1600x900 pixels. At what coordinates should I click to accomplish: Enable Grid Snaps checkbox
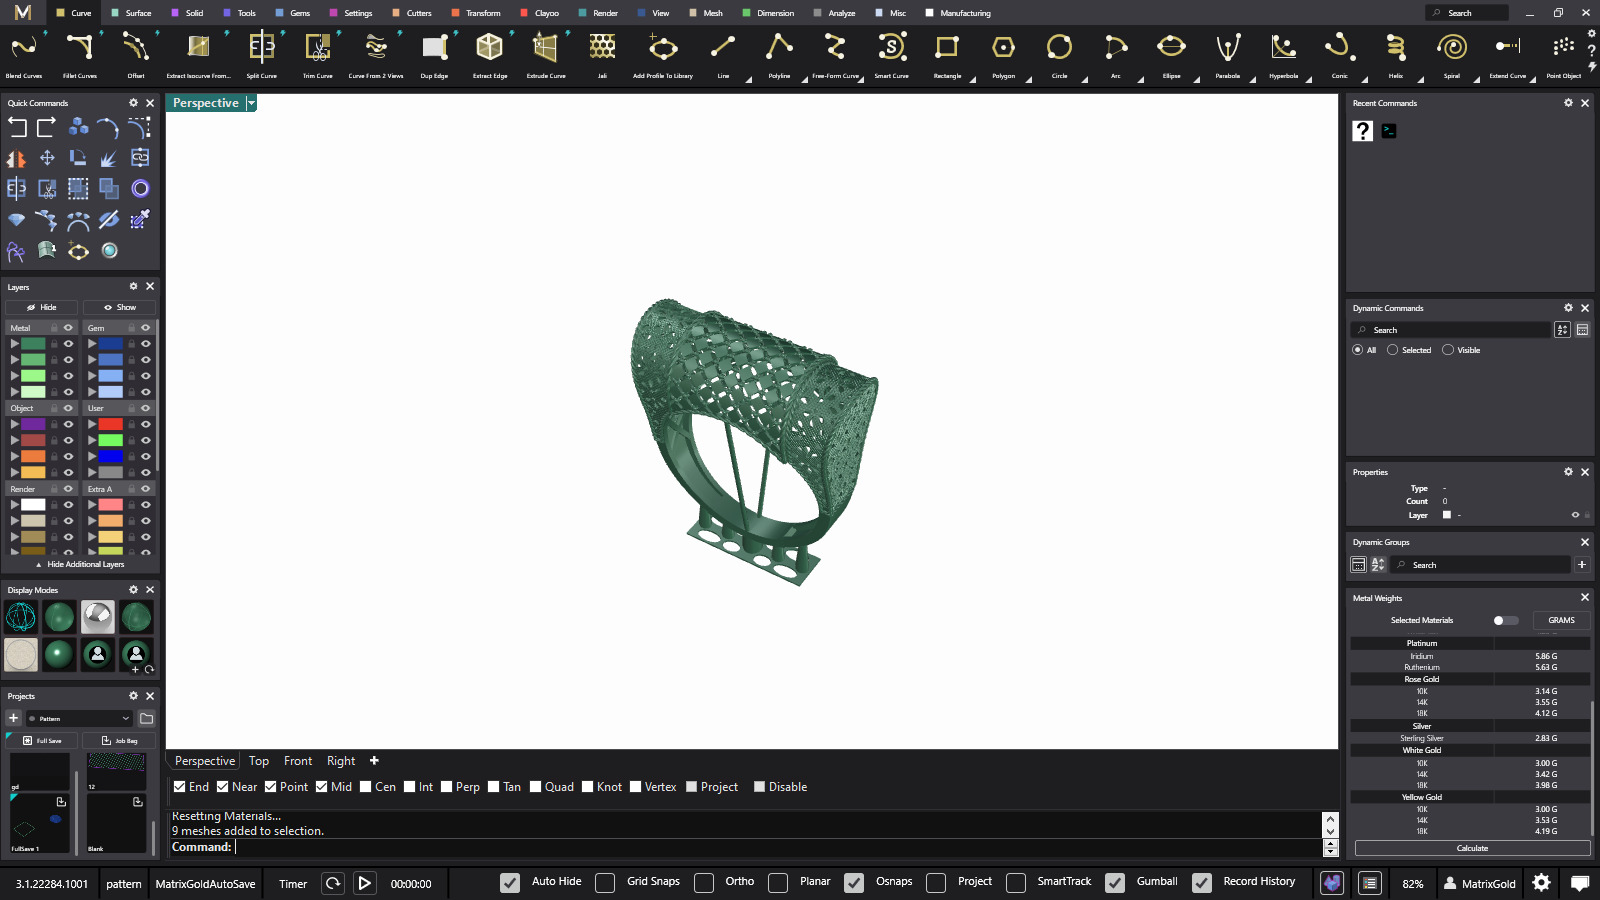pos(605,882)
